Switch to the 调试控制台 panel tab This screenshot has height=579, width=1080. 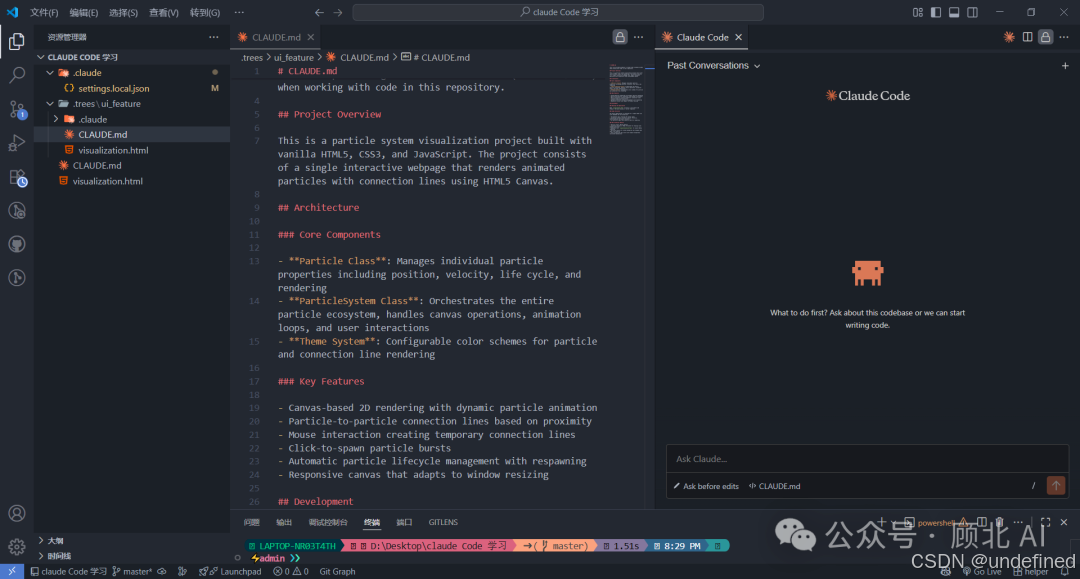coord(328,523)
